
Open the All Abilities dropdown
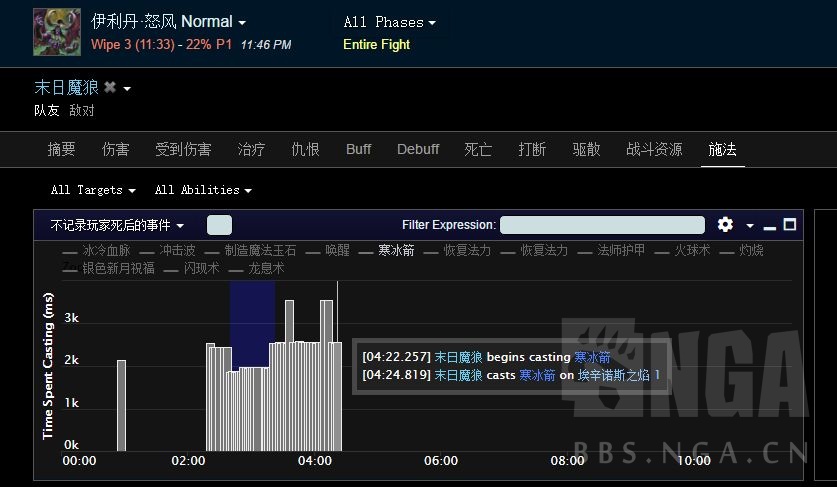pyautogui.click(x=203, y=190)
